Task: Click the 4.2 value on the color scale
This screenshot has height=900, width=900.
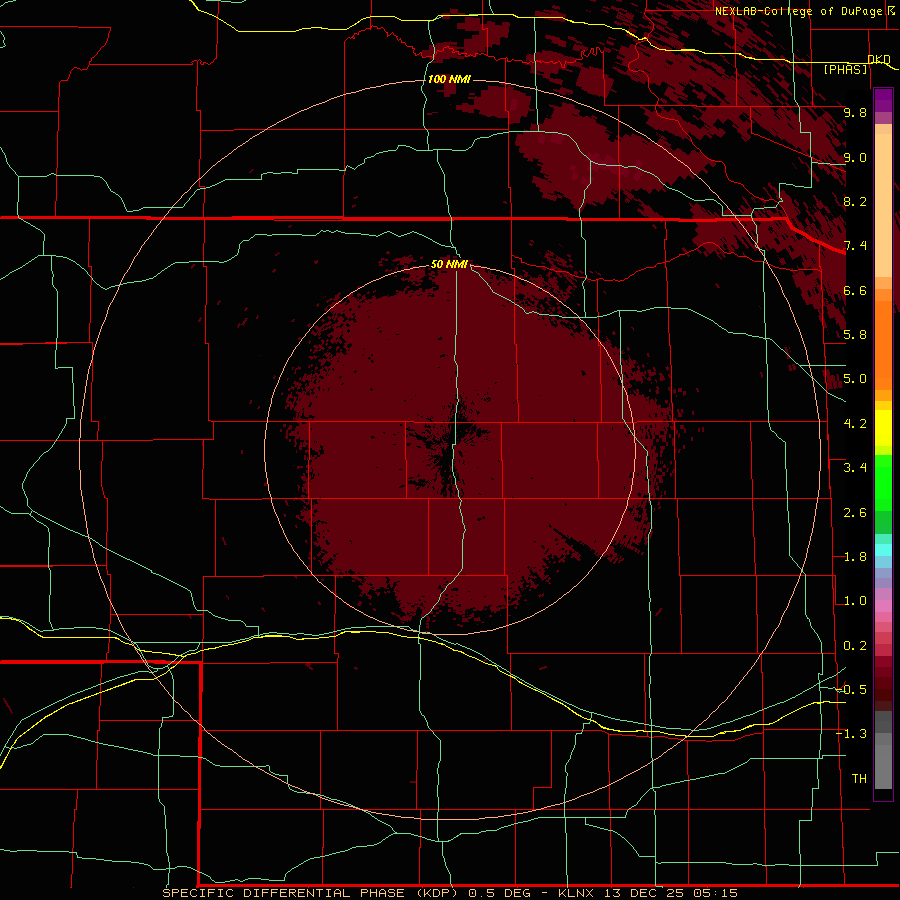Action: [855, 424]
